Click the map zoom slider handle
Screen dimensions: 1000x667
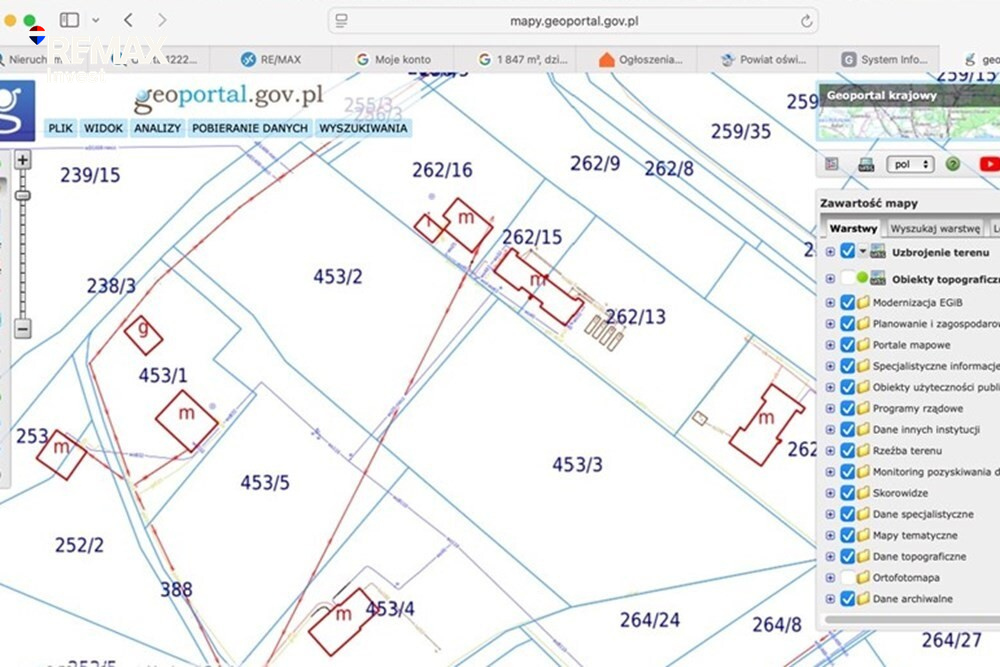coord(22,196)
